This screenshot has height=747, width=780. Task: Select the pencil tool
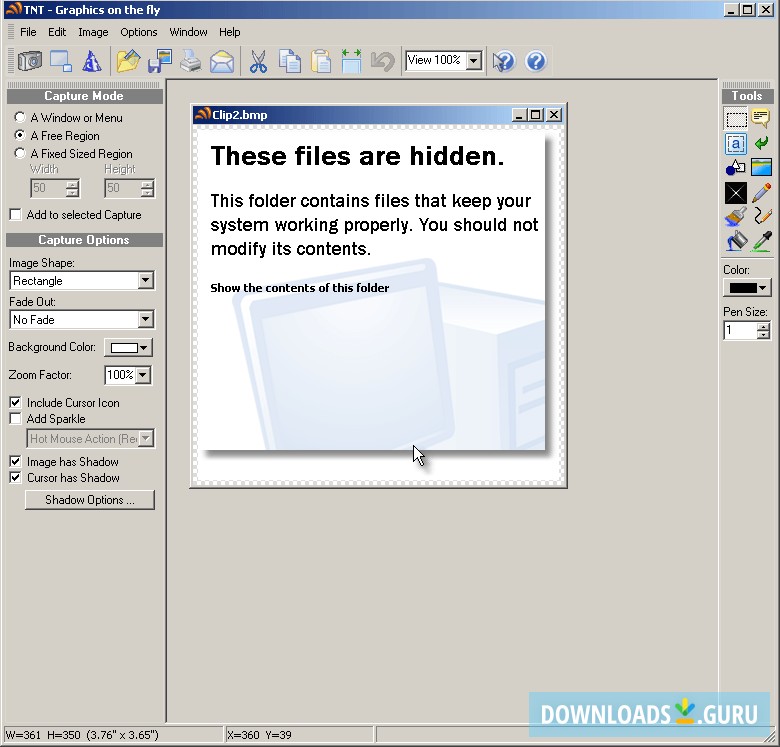(x=761, y=193)
